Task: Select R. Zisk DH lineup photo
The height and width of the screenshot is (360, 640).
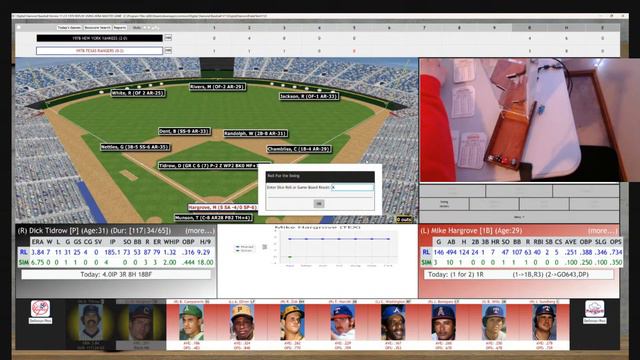Action: coord(292,322)
